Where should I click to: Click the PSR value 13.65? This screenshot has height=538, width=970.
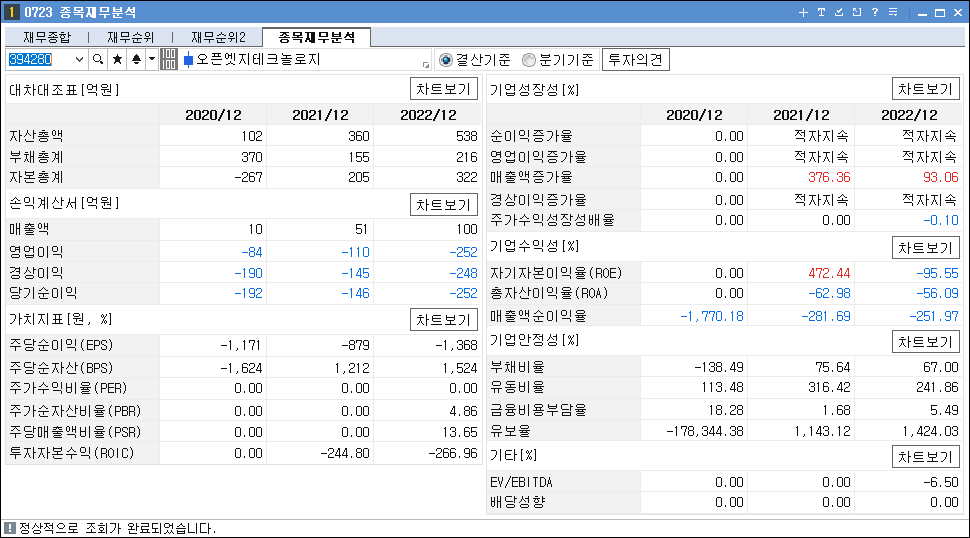coord(460,432)
